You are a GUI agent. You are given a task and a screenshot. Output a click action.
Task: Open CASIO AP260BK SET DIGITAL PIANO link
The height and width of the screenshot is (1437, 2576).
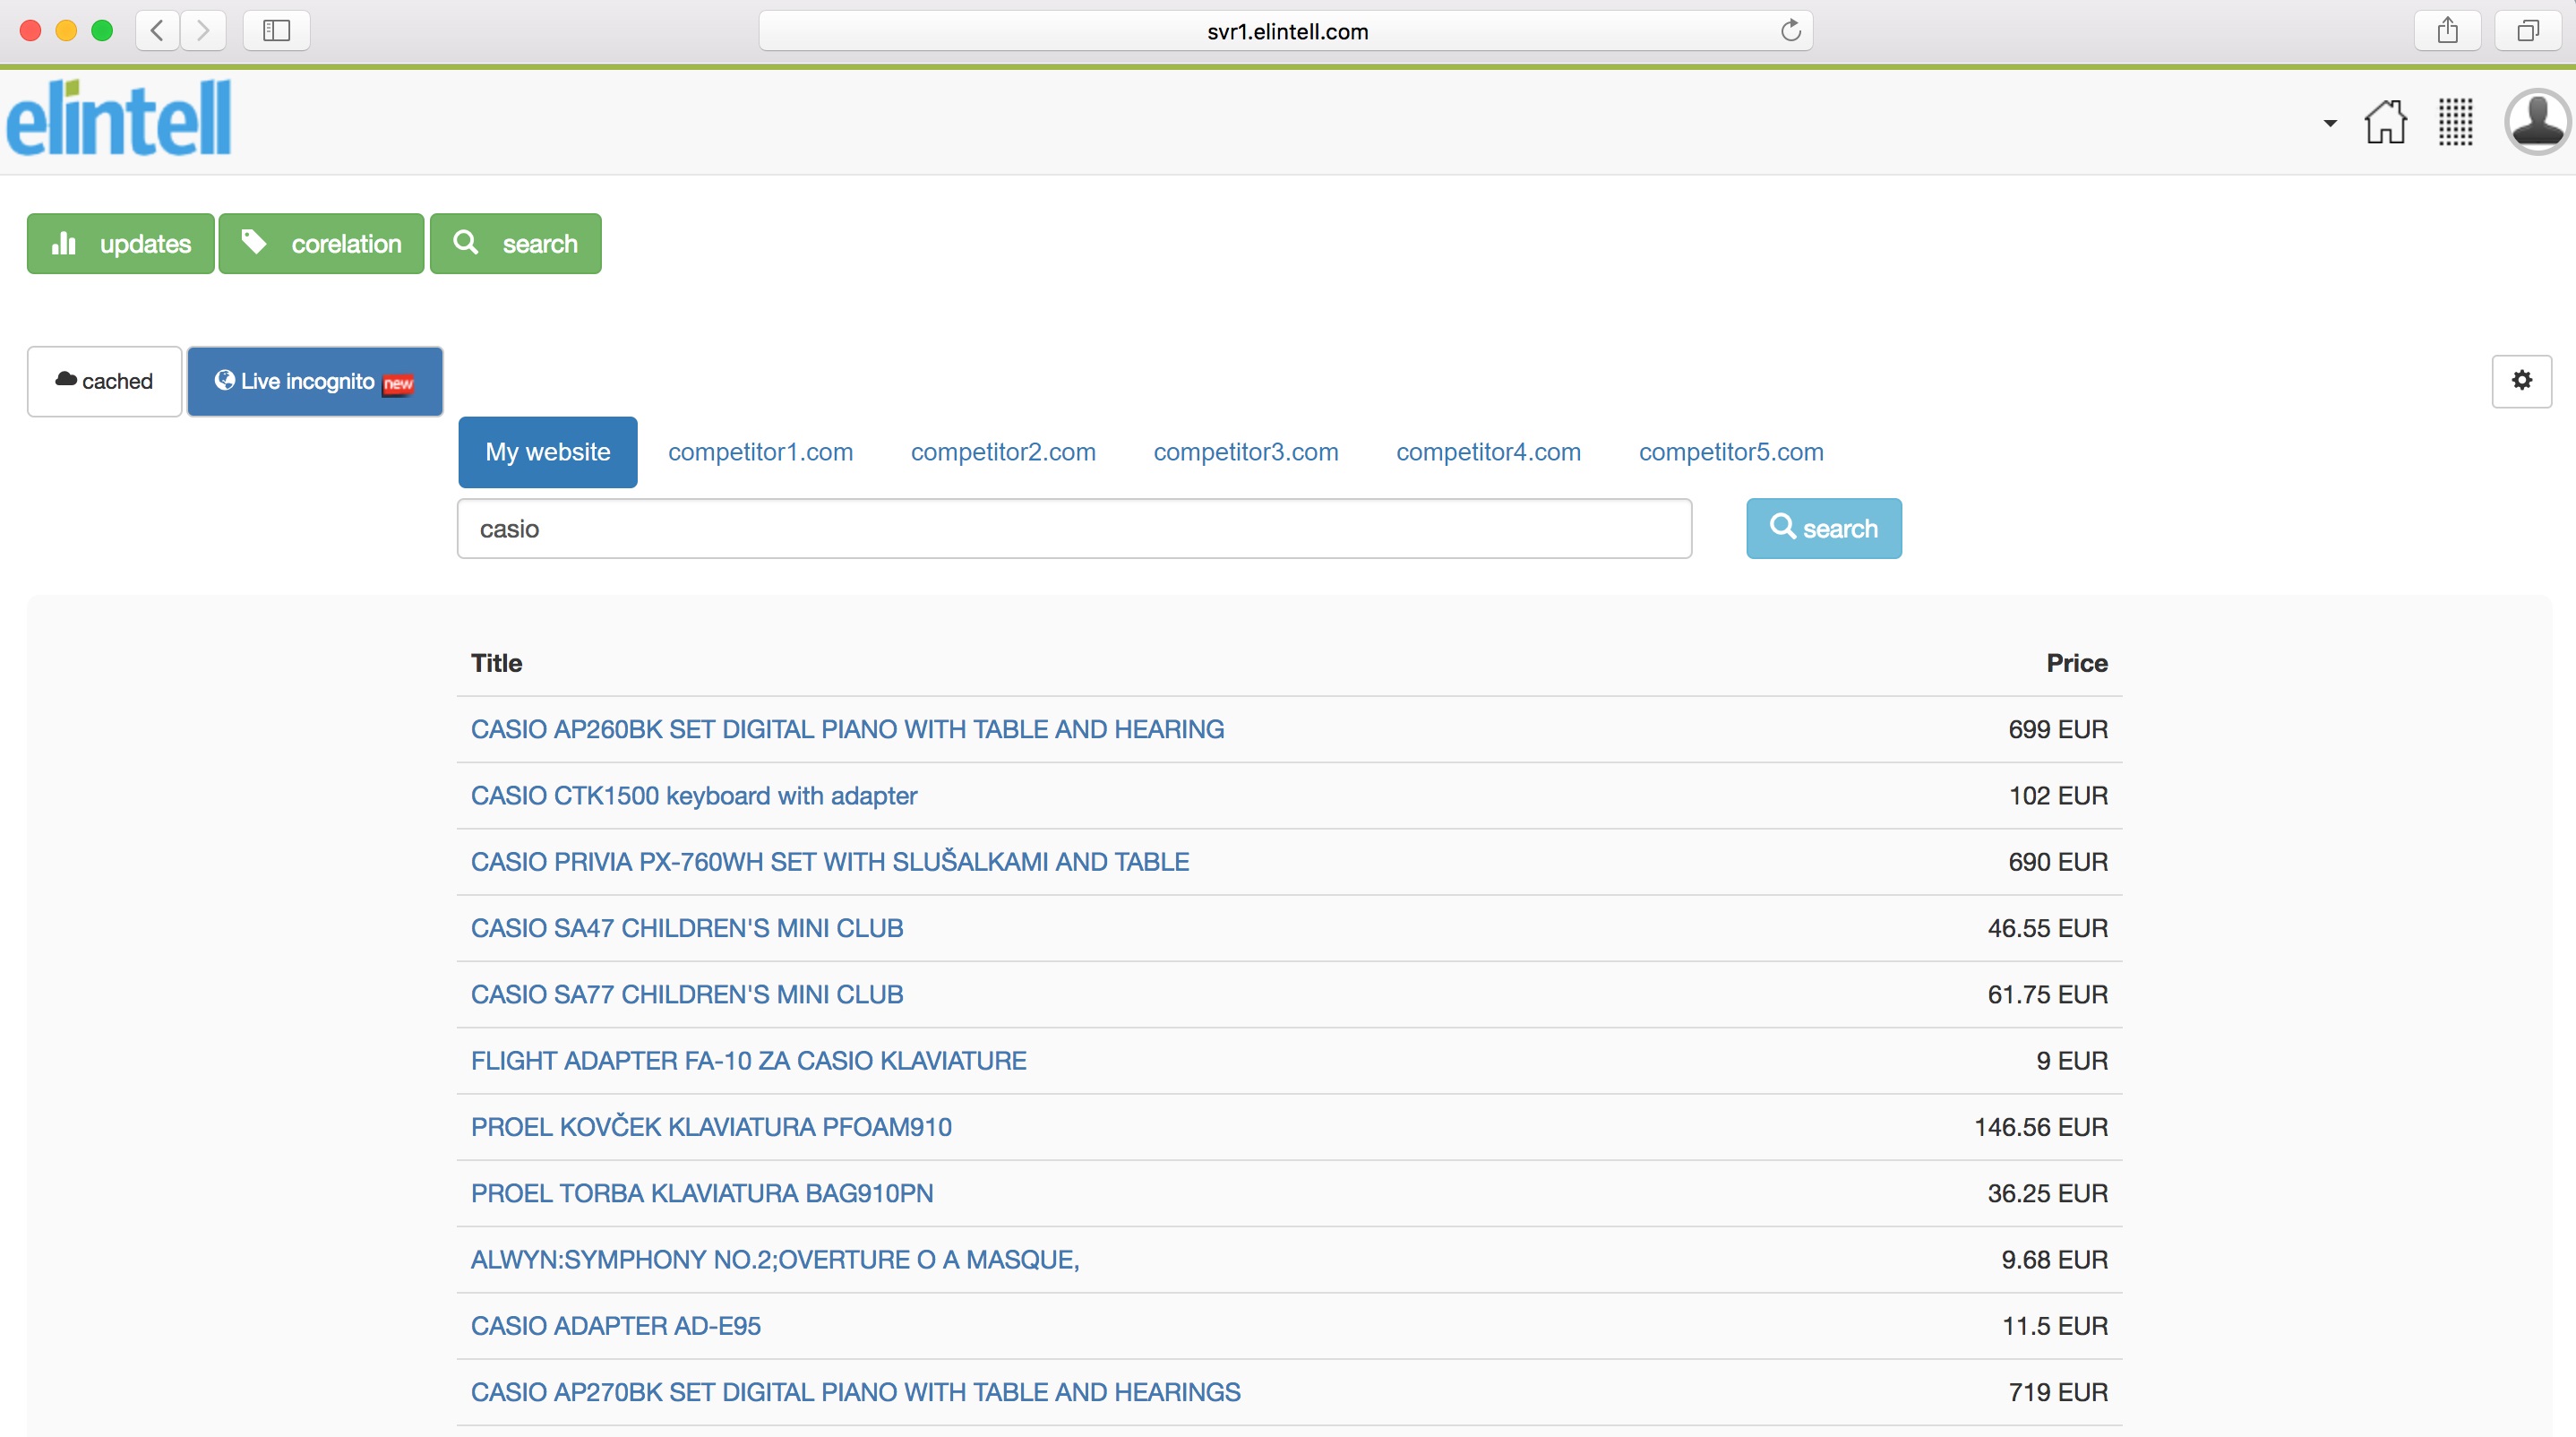coord(847,729)
